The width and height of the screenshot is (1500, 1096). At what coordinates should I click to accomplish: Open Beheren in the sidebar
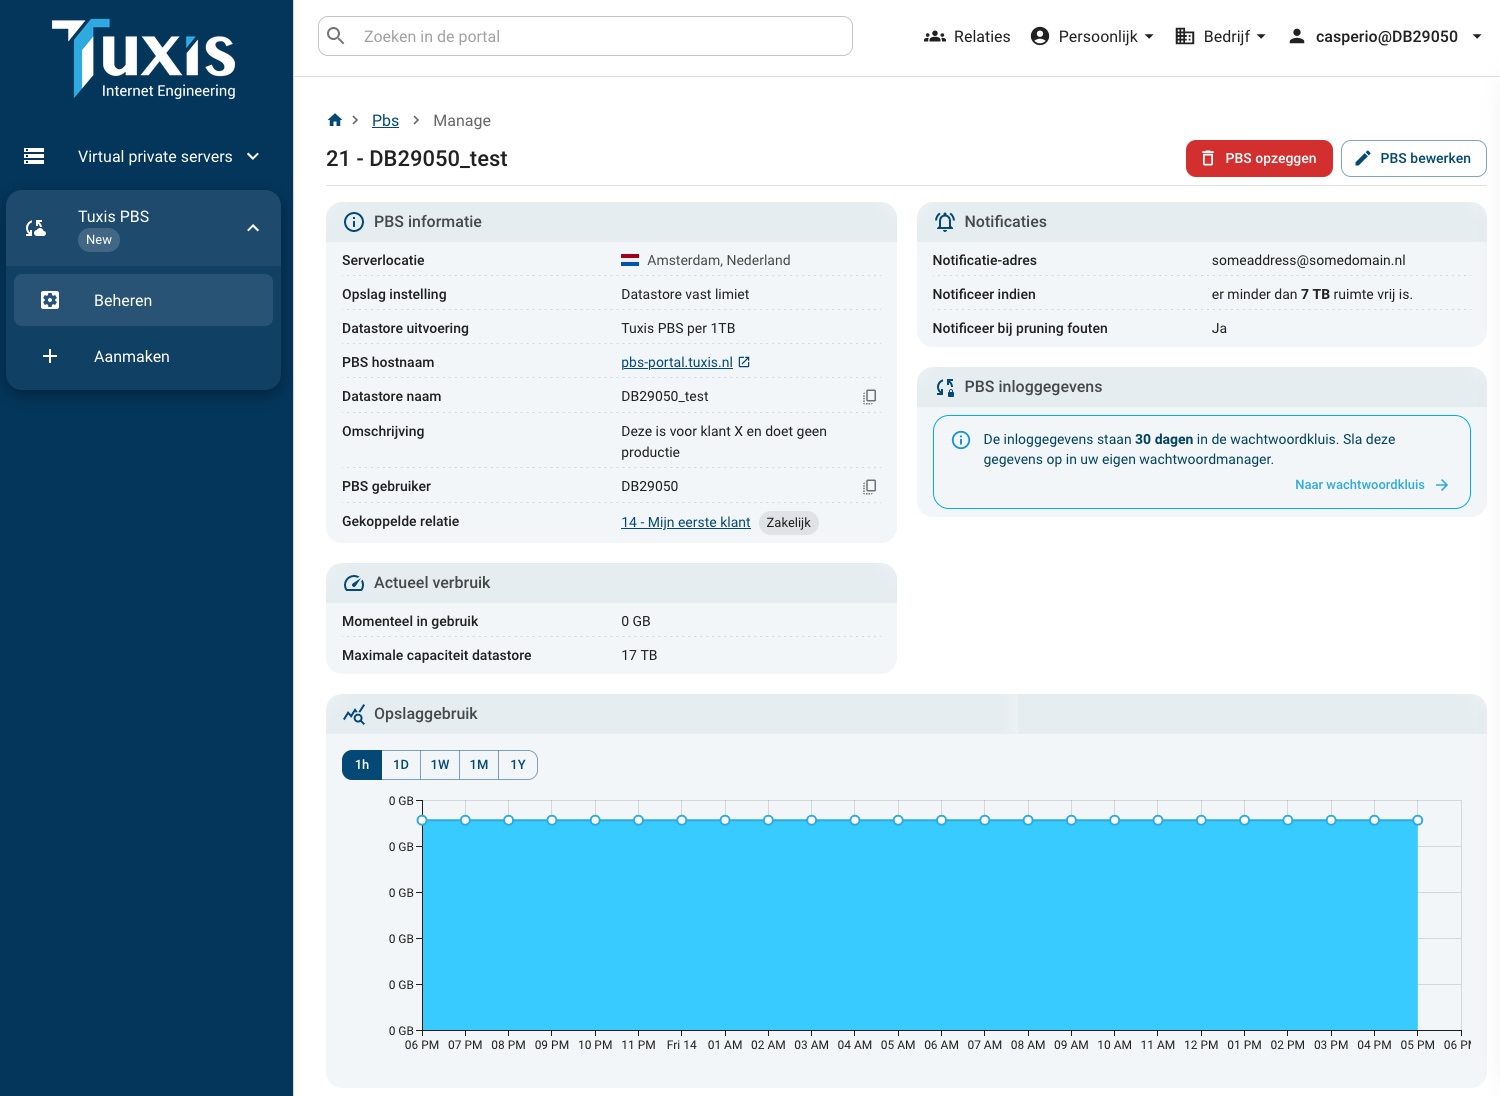tap(143, 300)
